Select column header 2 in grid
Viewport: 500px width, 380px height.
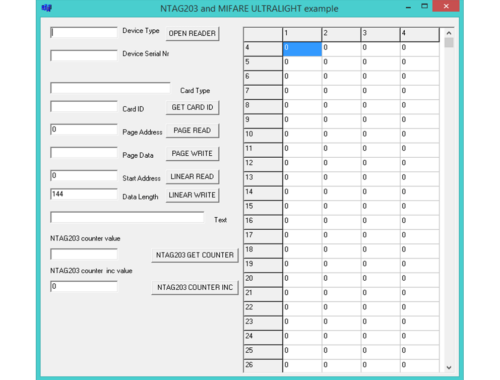pos(341,34)
